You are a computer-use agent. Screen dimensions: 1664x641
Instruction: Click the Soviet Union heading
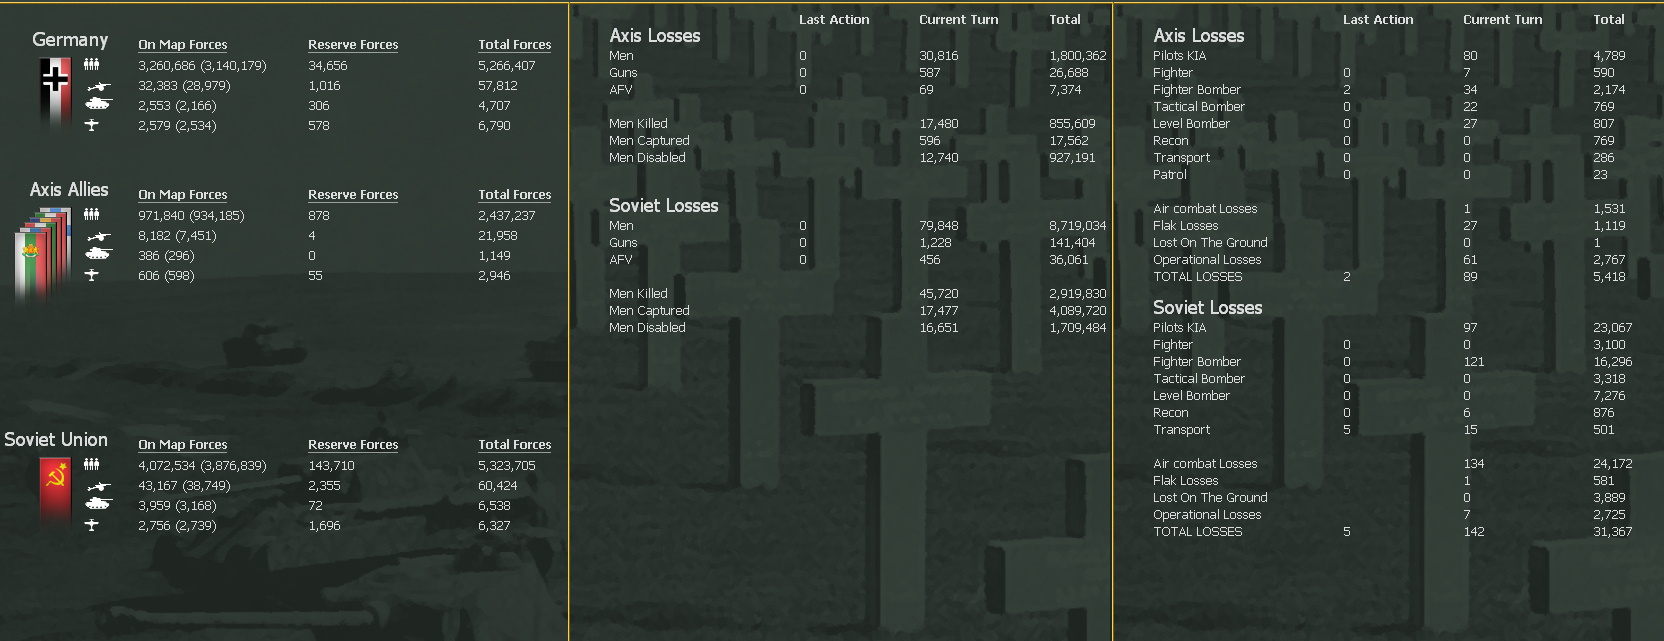click(x=56, y=439)
